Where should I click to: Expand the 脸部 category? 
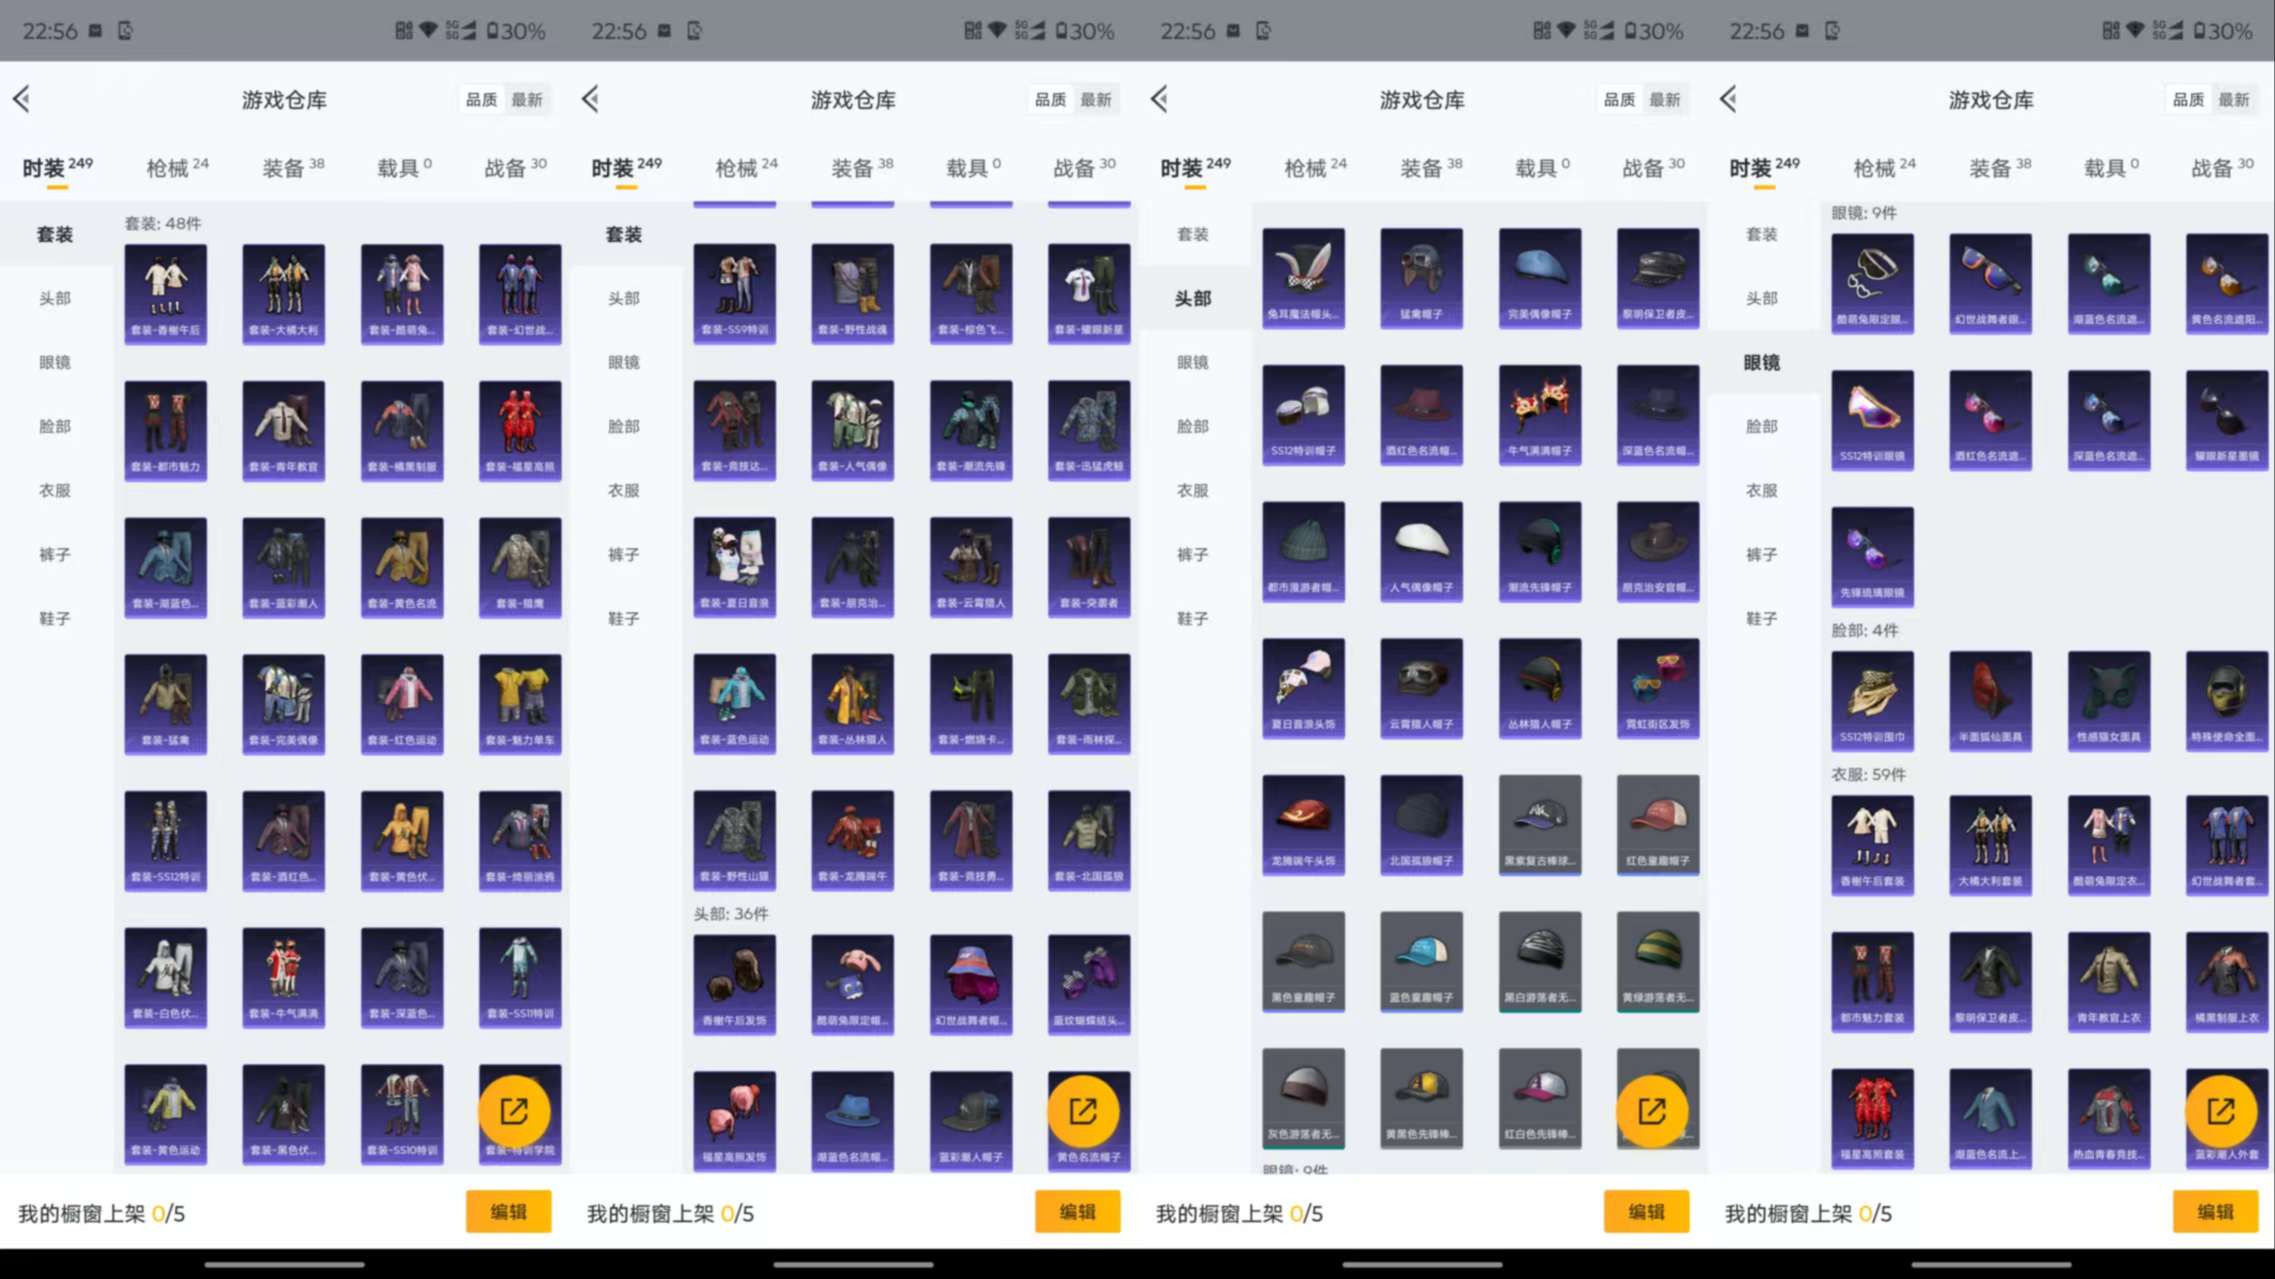click(x=55, y=425)
